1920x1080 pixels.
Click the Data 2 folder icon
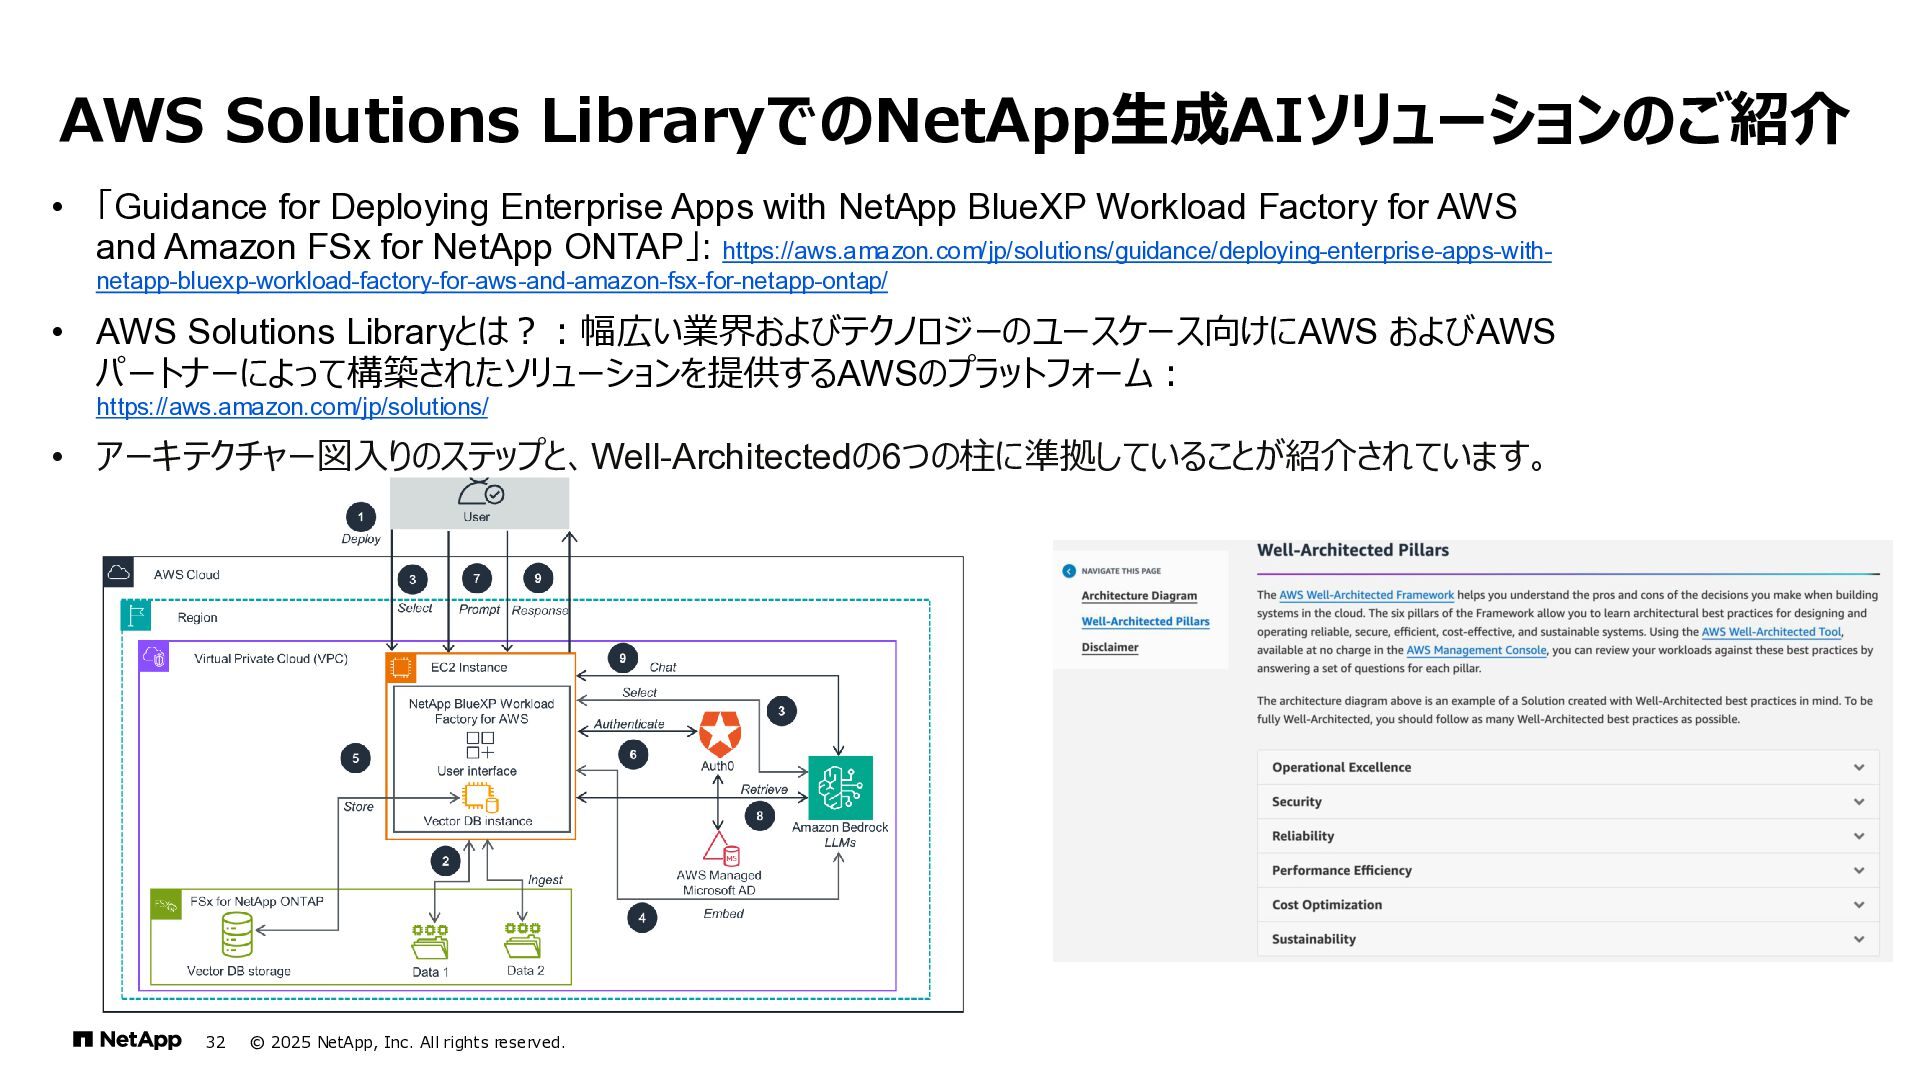pos(523,940)
